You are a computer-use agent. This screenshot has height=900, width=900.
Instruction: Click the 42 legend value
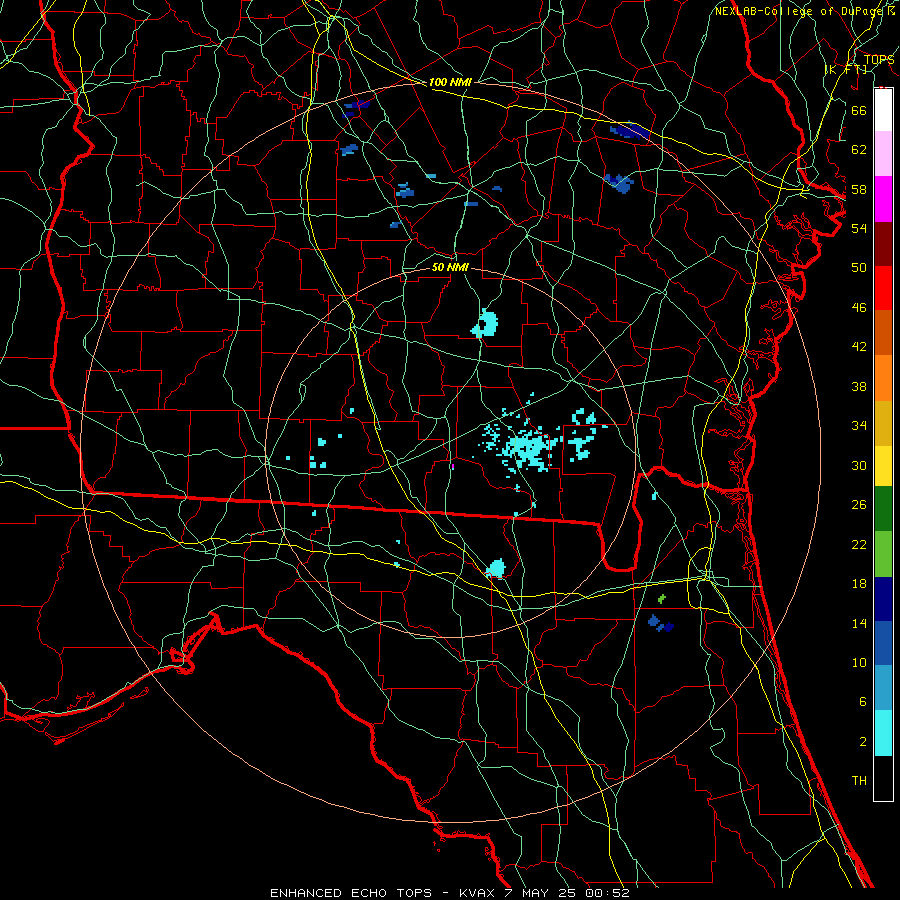tap(859, 347)
